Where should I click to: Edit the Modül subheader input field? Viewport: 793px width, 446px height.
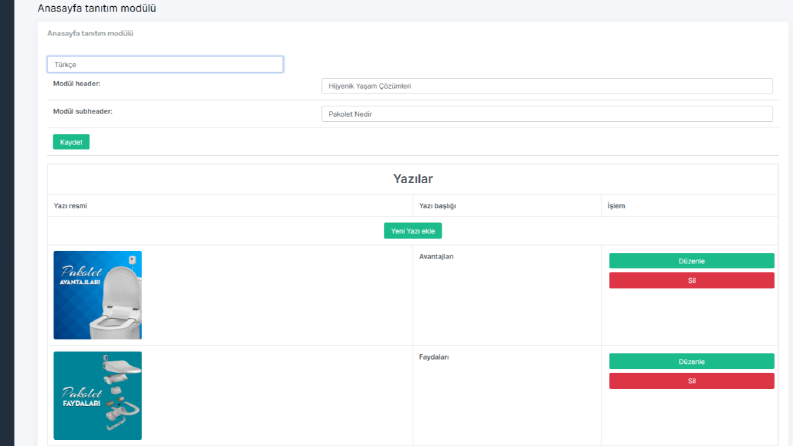(x=547, y=114)
